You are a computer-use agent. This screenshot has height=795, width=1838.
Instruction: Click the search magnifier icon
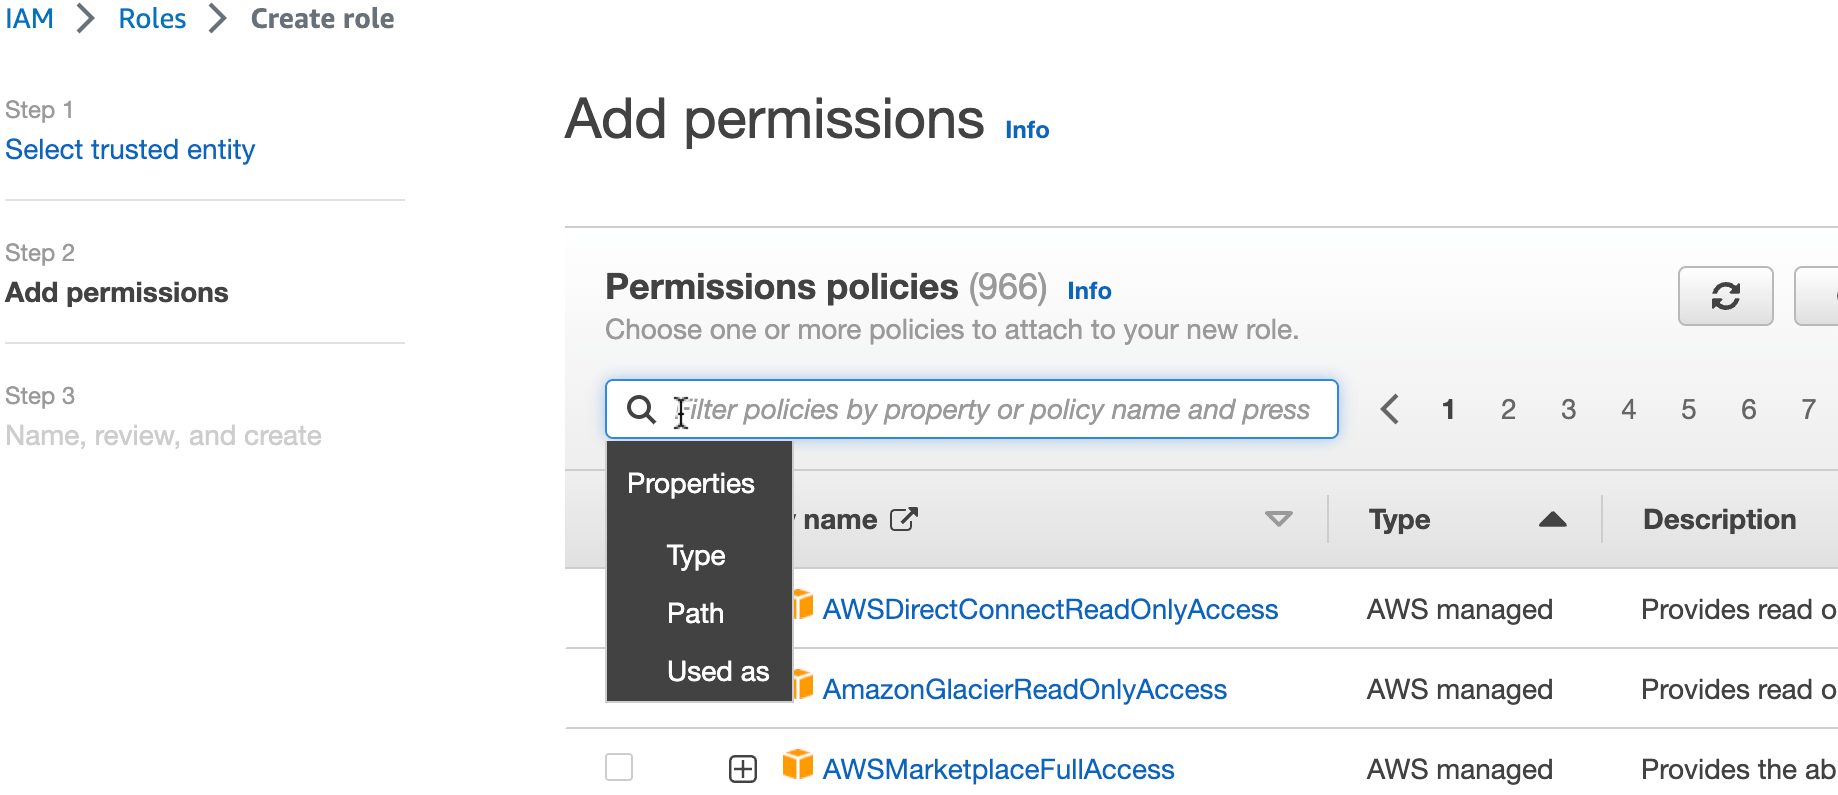click(x=641, y=409)
